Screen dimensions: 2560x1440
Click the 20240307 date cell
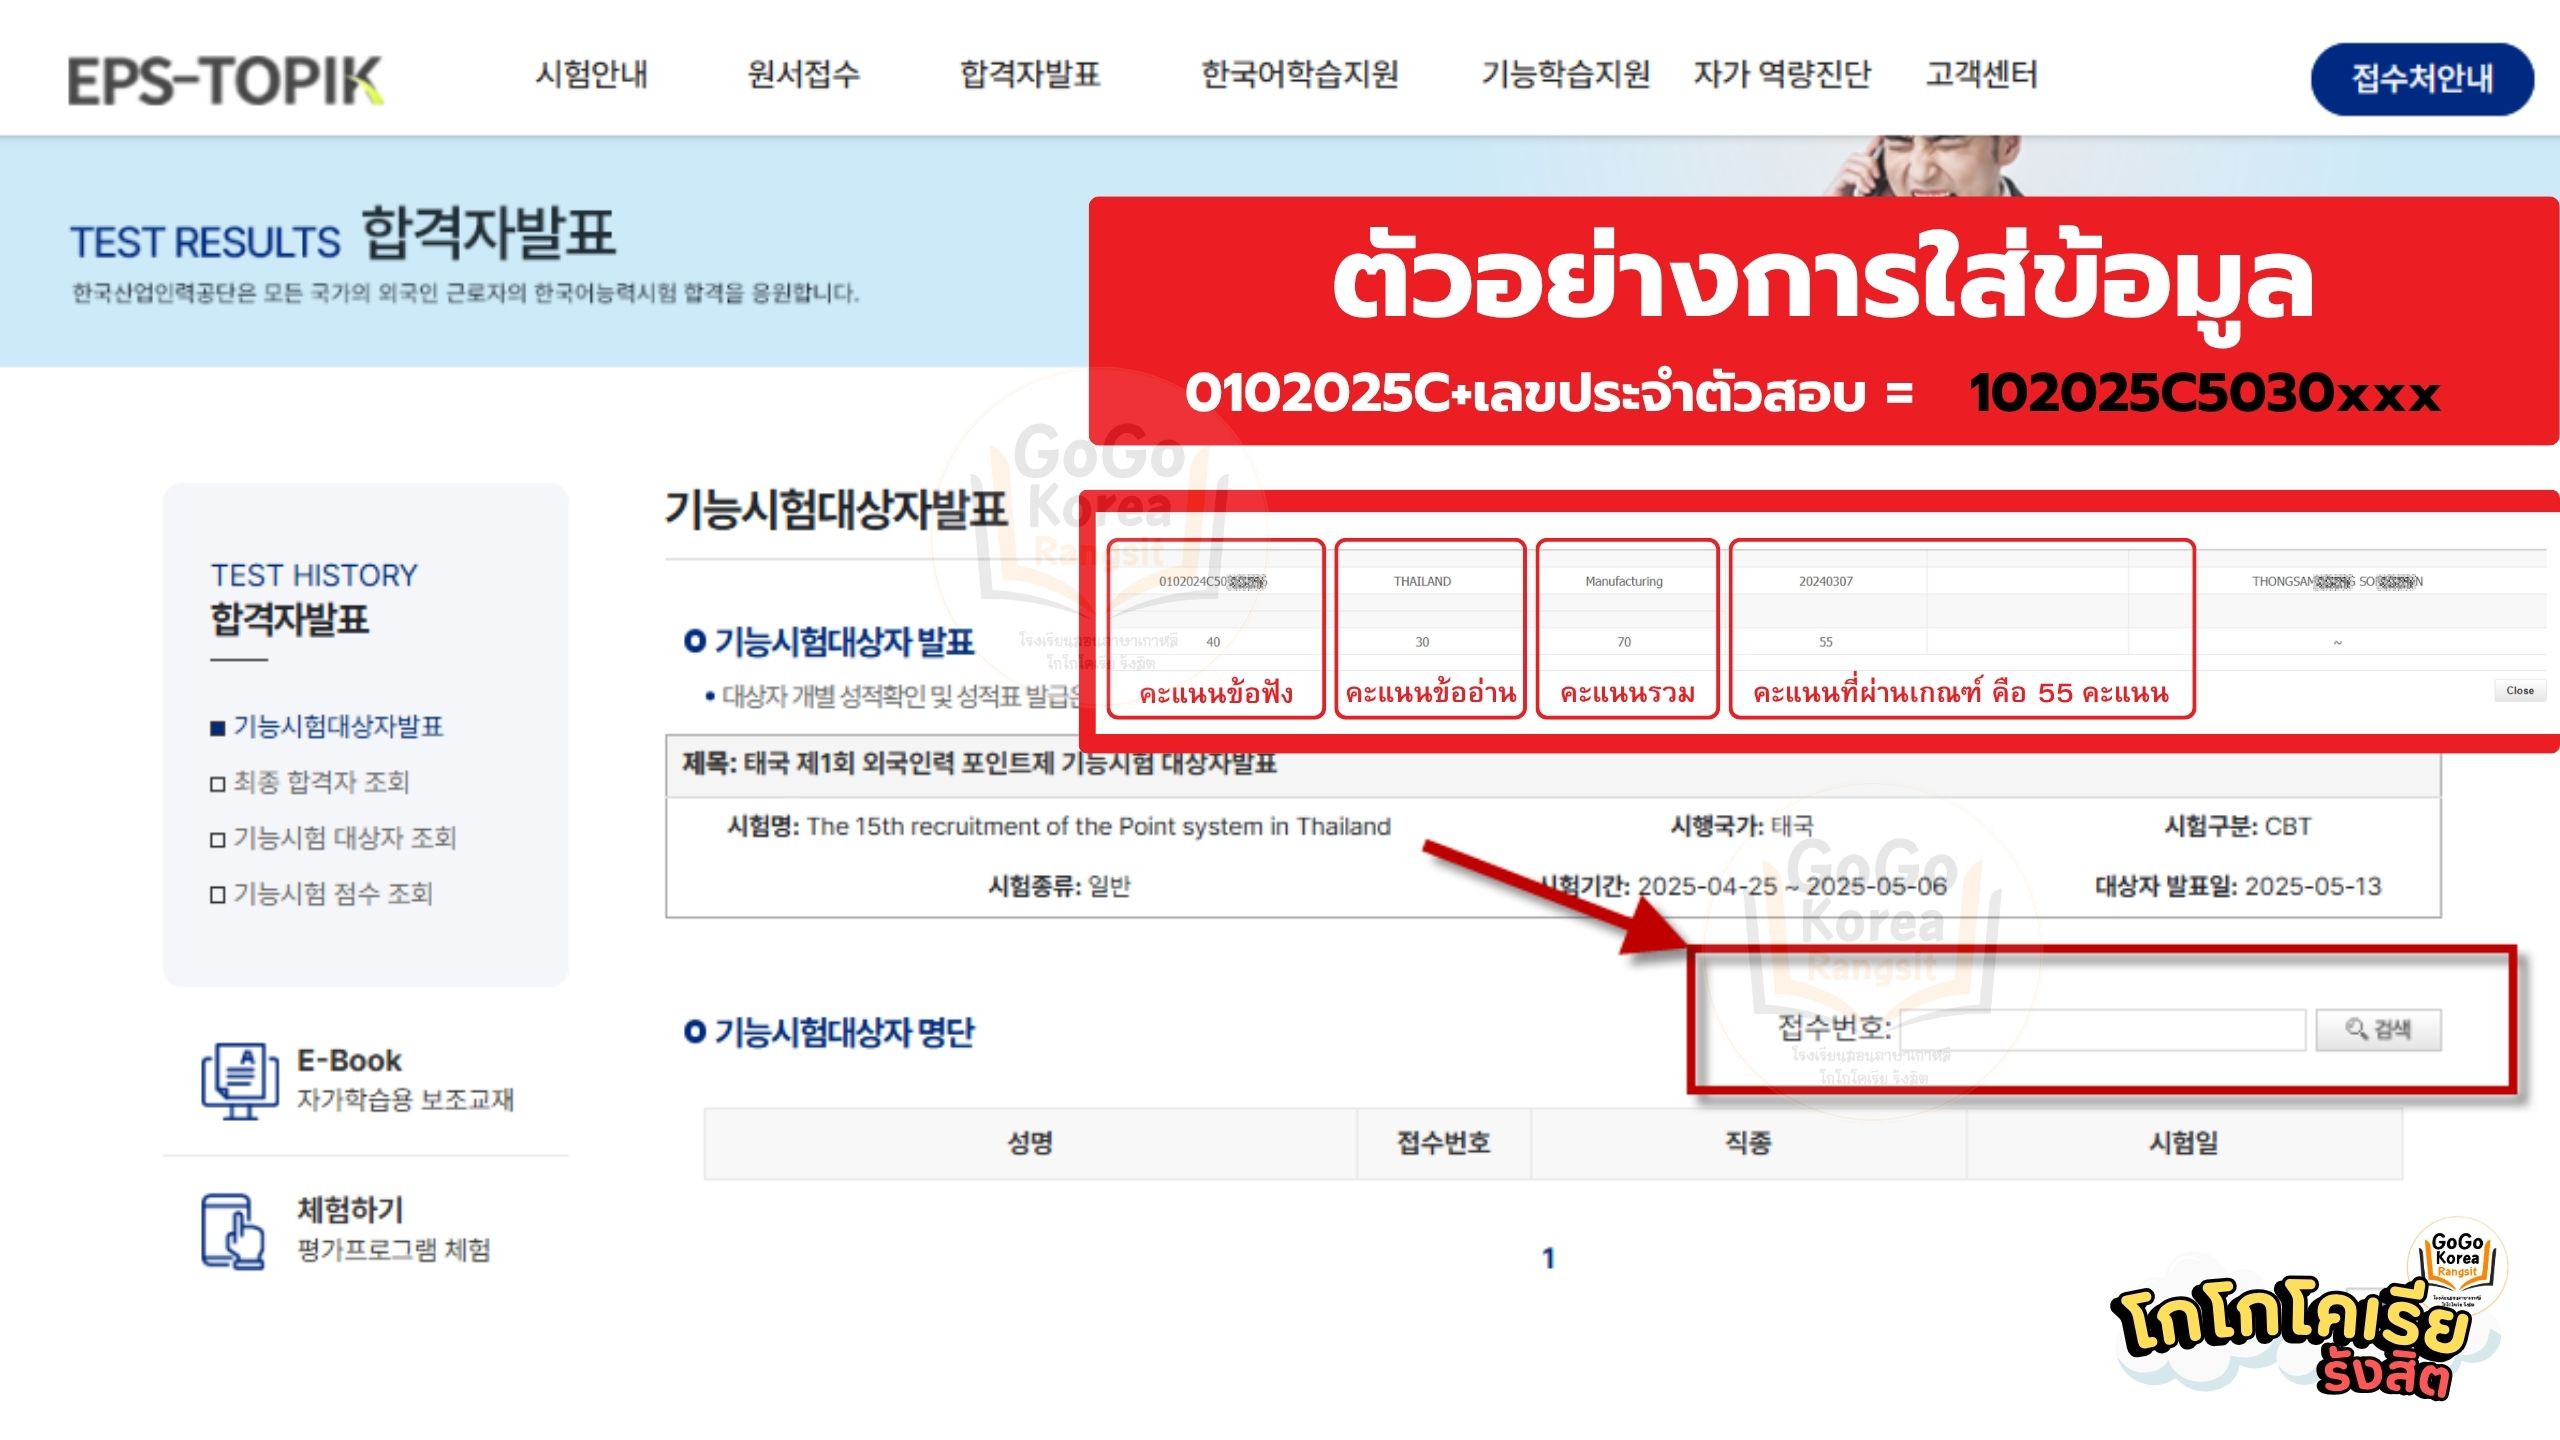coord(1826,582)
